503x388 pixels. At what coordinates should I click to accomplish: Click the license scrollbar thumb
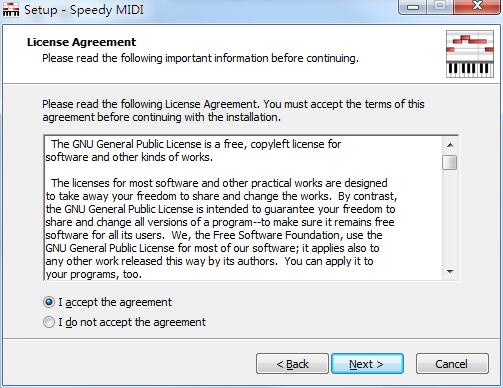[450, 162]
